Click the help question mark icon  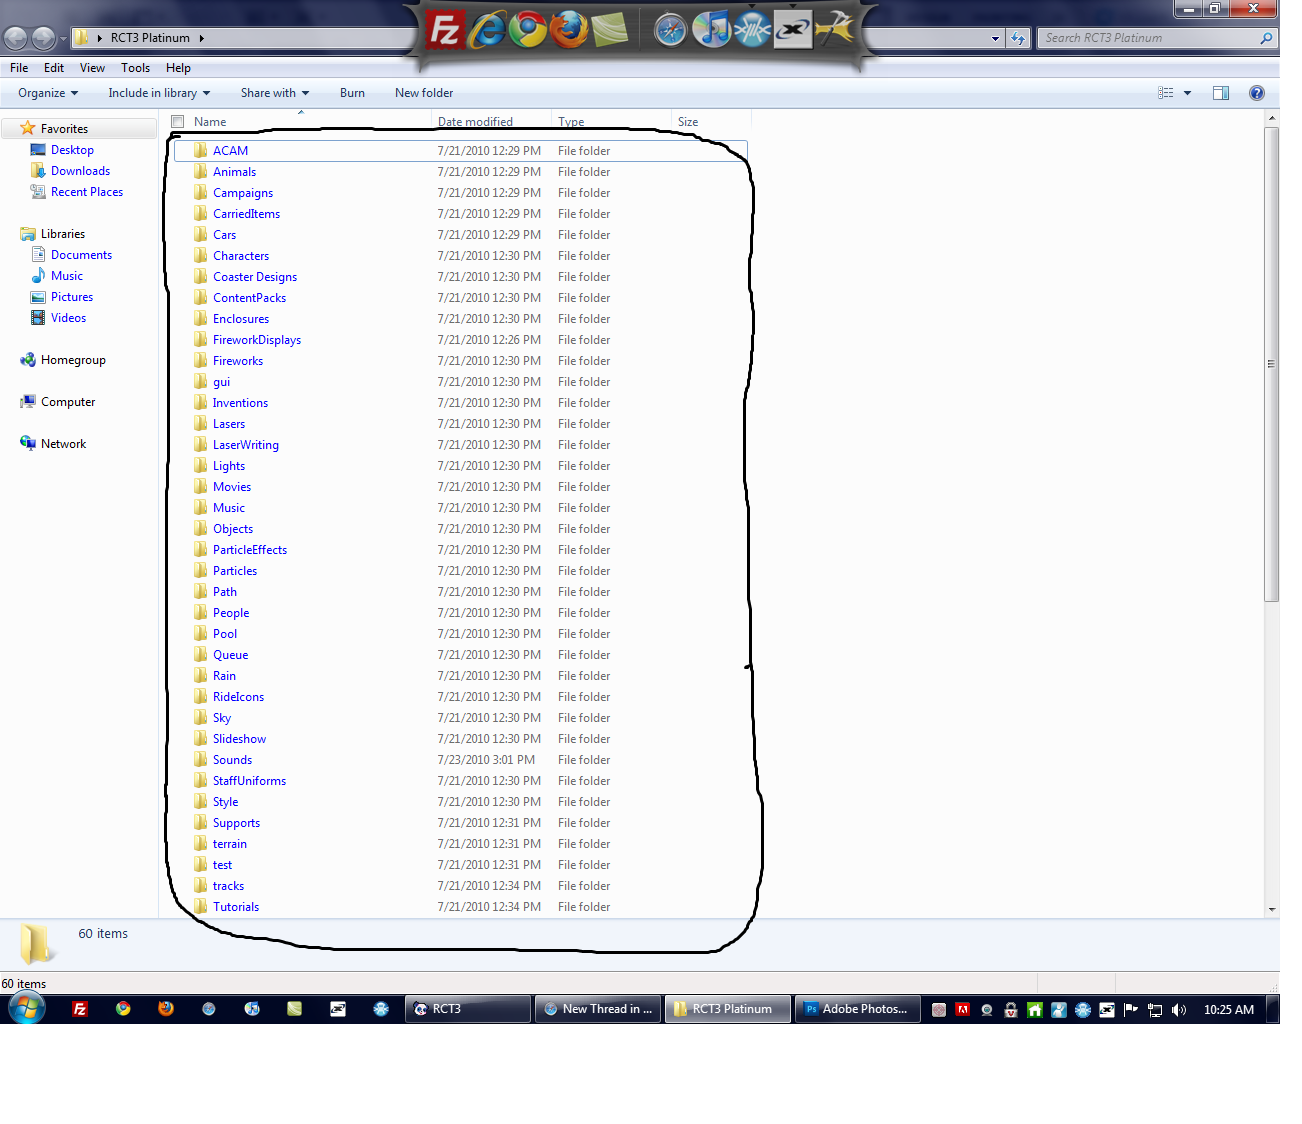[1256, 93]
